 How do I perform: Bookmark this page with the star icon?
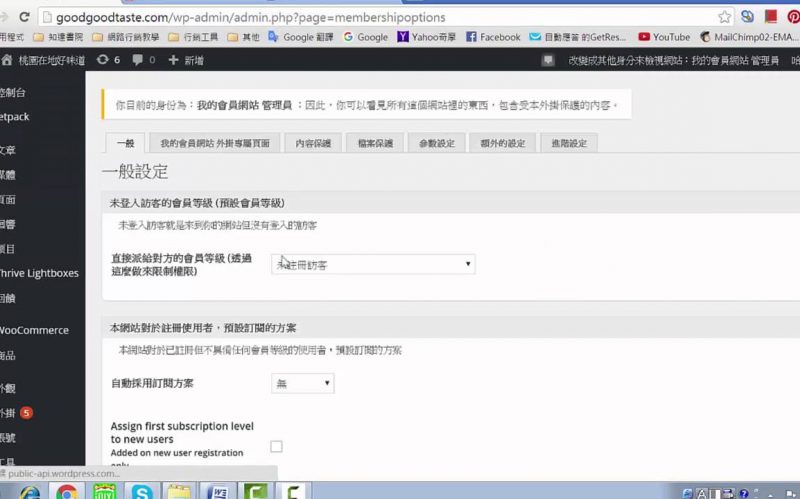724,17
